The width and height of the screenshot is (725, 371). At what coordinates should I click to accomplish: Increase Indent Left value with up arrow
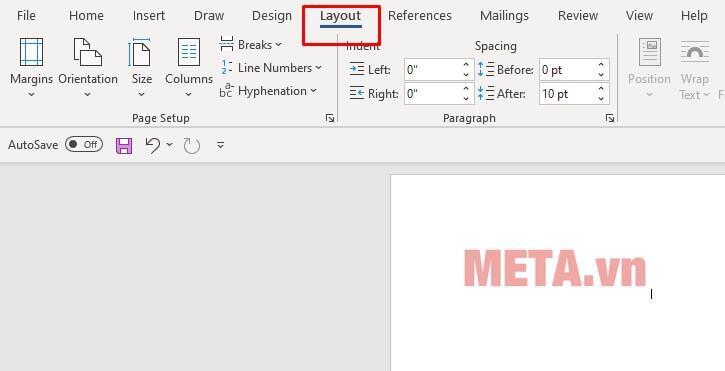(466, 65)
